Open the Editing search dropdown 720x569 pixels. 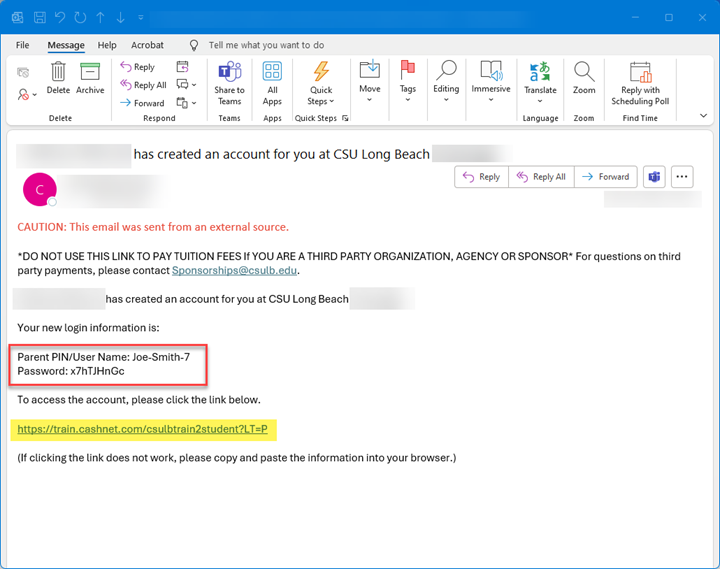click(446, 81)
